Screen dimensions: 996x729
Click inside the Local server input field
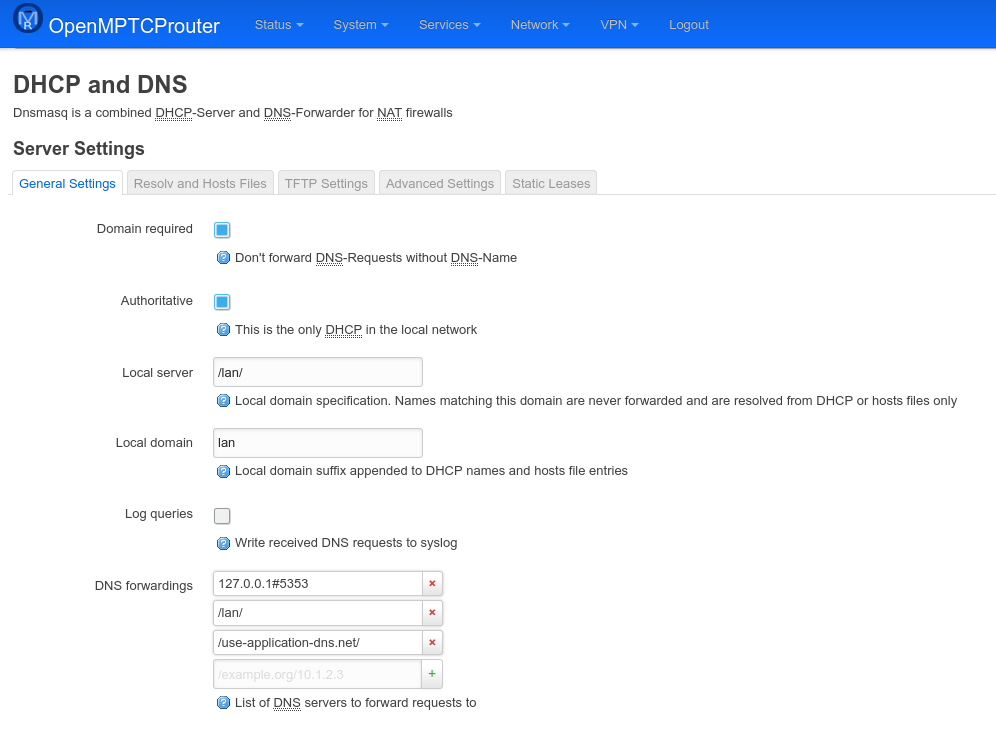point(317,372)
